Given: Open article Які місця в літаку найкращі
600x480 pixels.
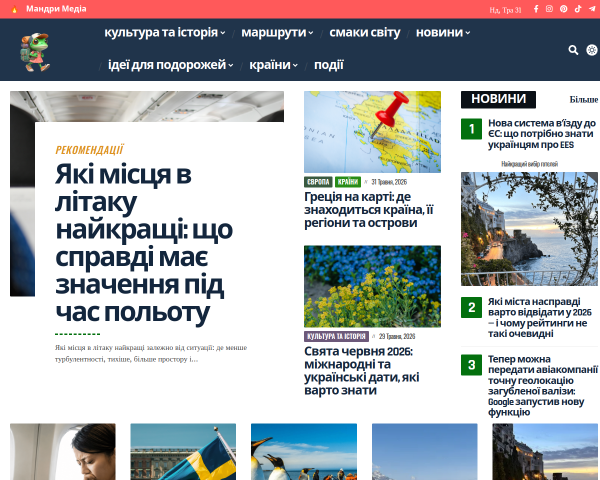Looking at the screenshot, I should [144, 243].
